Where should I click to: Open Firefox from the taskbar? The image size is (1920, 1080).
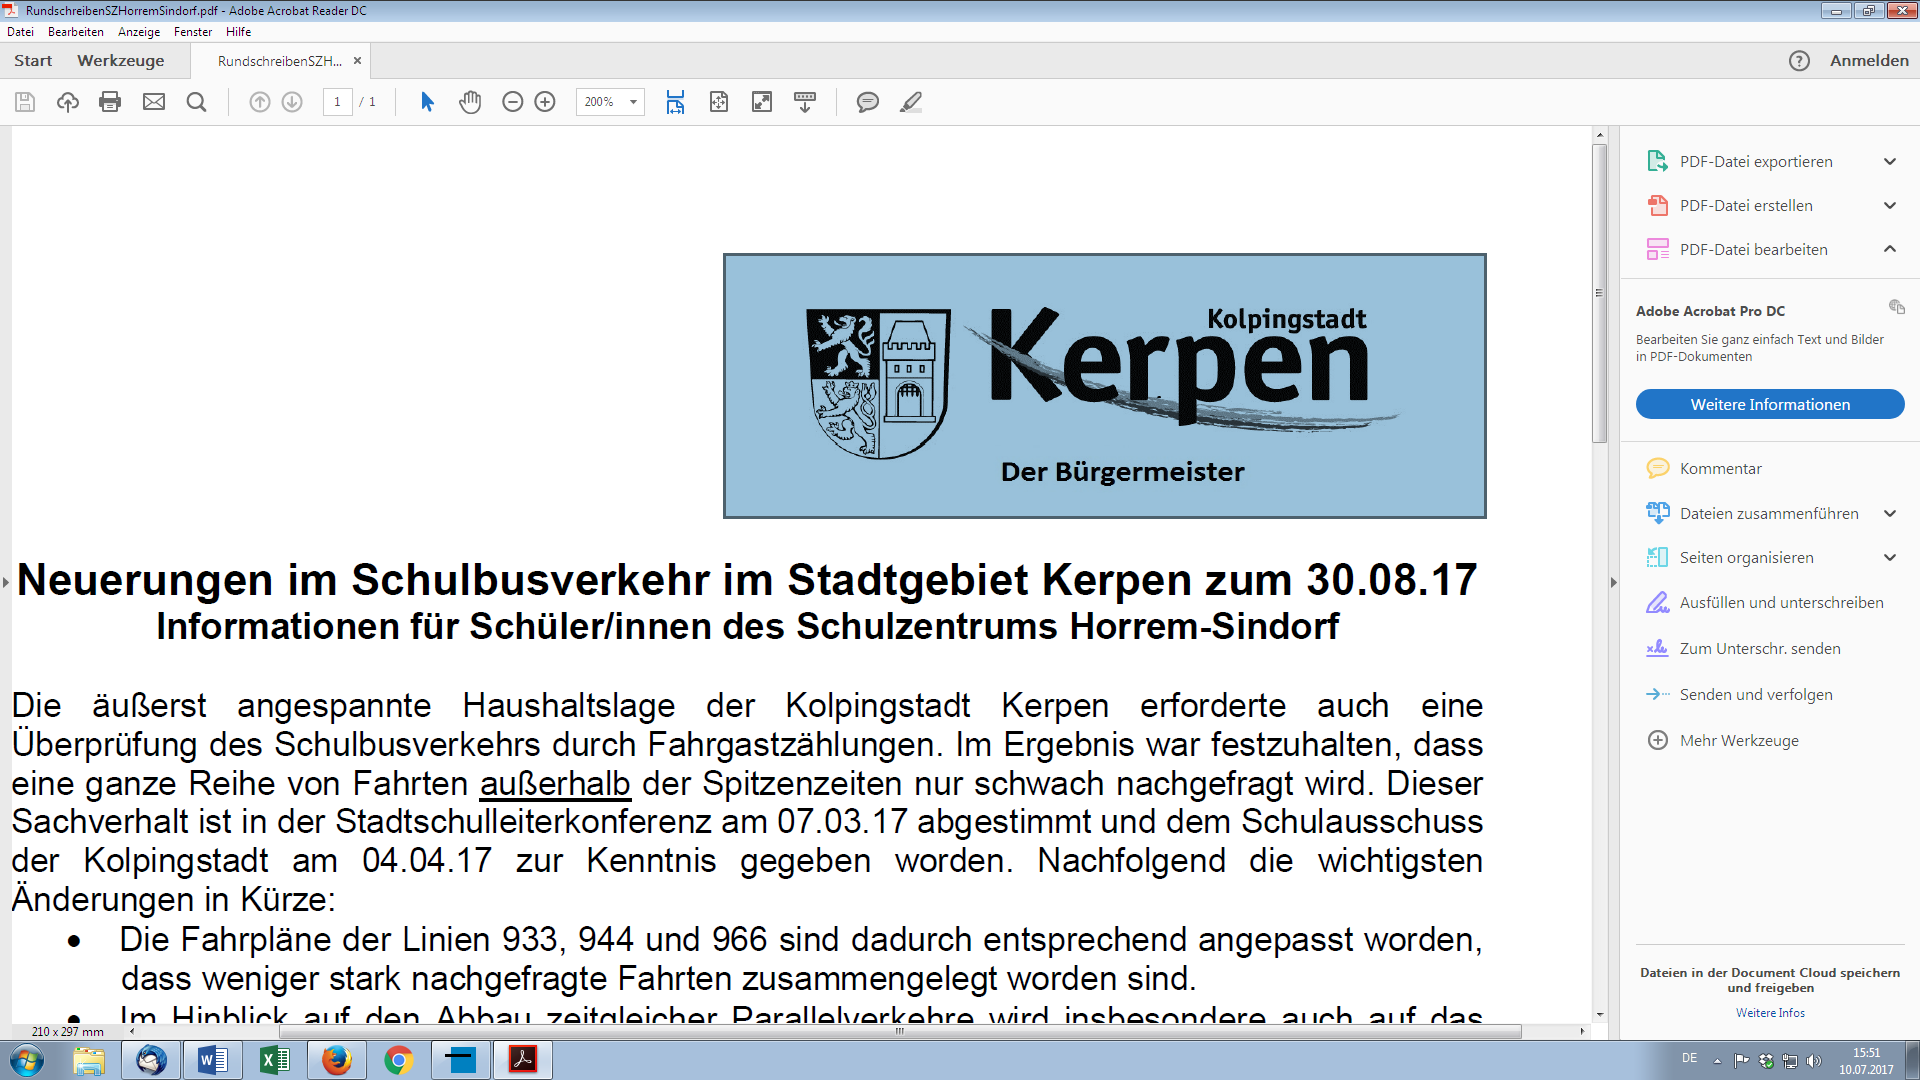(337, 1060)
